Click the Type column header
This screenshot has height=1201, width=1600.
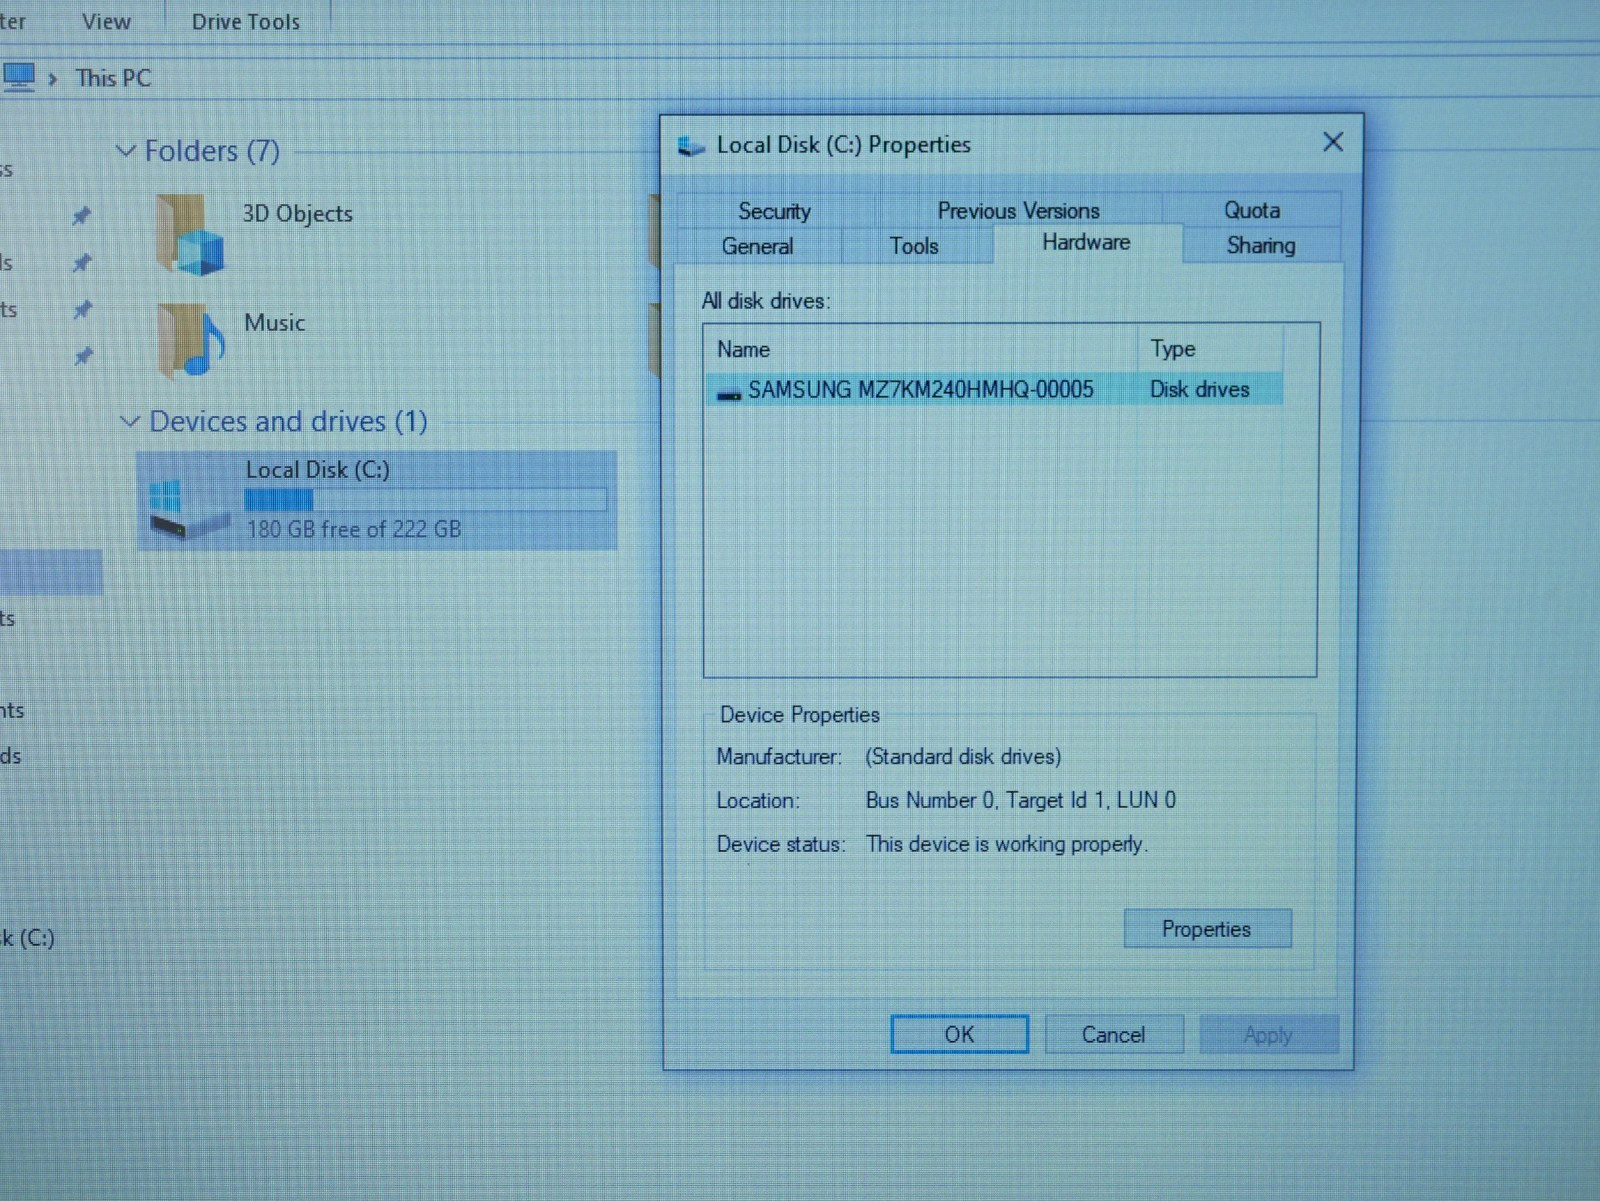(1210, 349)
